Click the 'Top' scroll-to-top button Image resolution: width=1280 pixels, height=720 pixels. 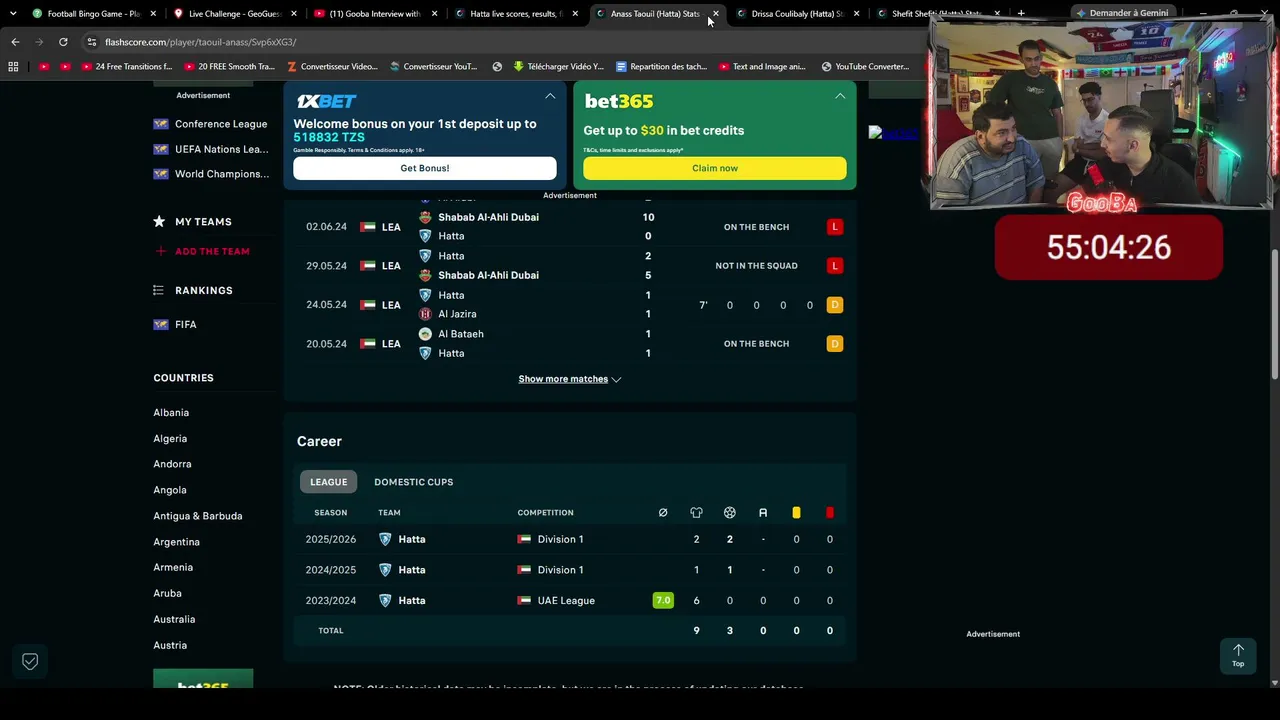tap(1238, 656)
